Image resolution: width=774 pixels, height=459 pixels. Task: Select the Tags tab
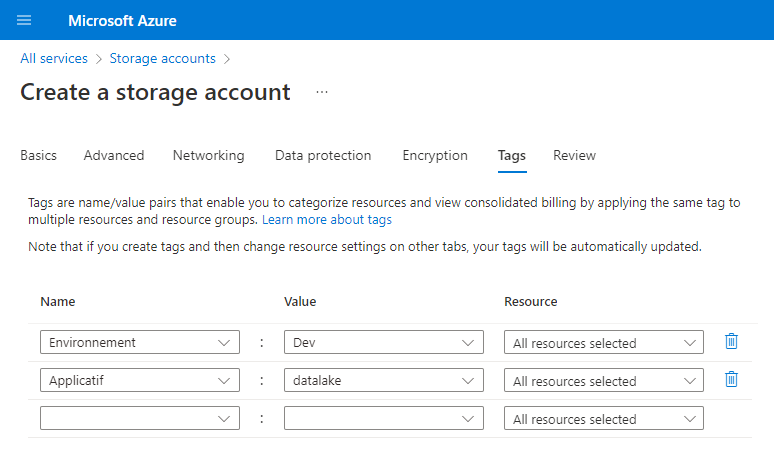point(512,155)
